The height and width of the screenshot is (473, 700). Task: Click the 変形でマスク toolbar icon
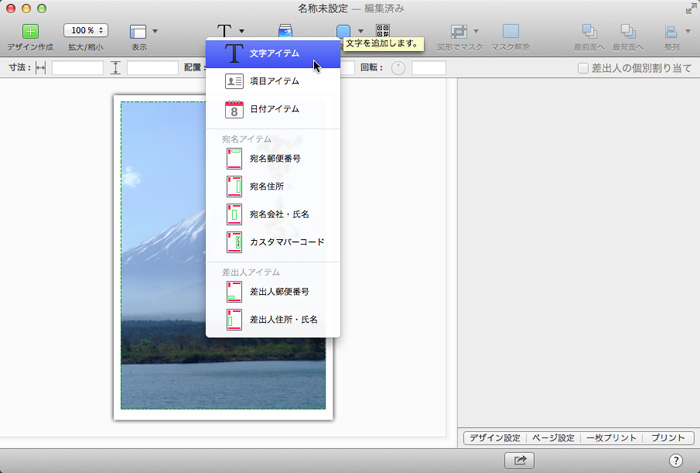[x=459, y=32]
